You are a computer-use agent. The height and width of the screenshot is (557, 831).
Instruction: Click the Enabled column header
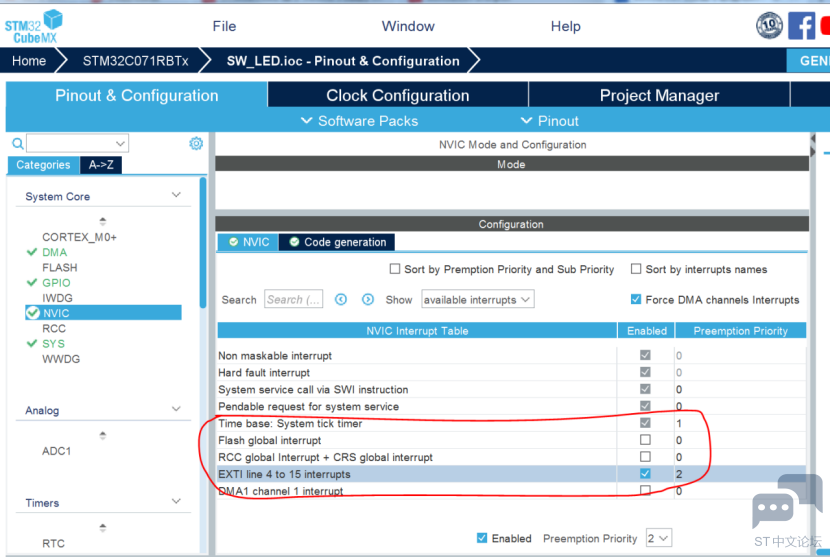[647, 331]
